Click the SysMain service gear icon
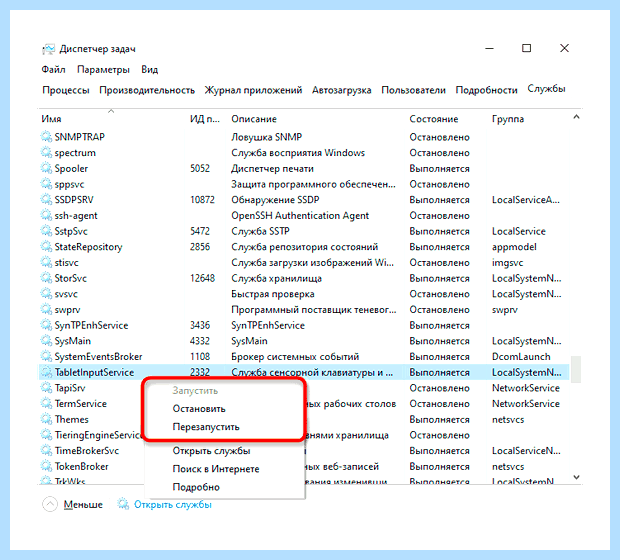This screenshot has height=560, width=620. tap(46, 341)
